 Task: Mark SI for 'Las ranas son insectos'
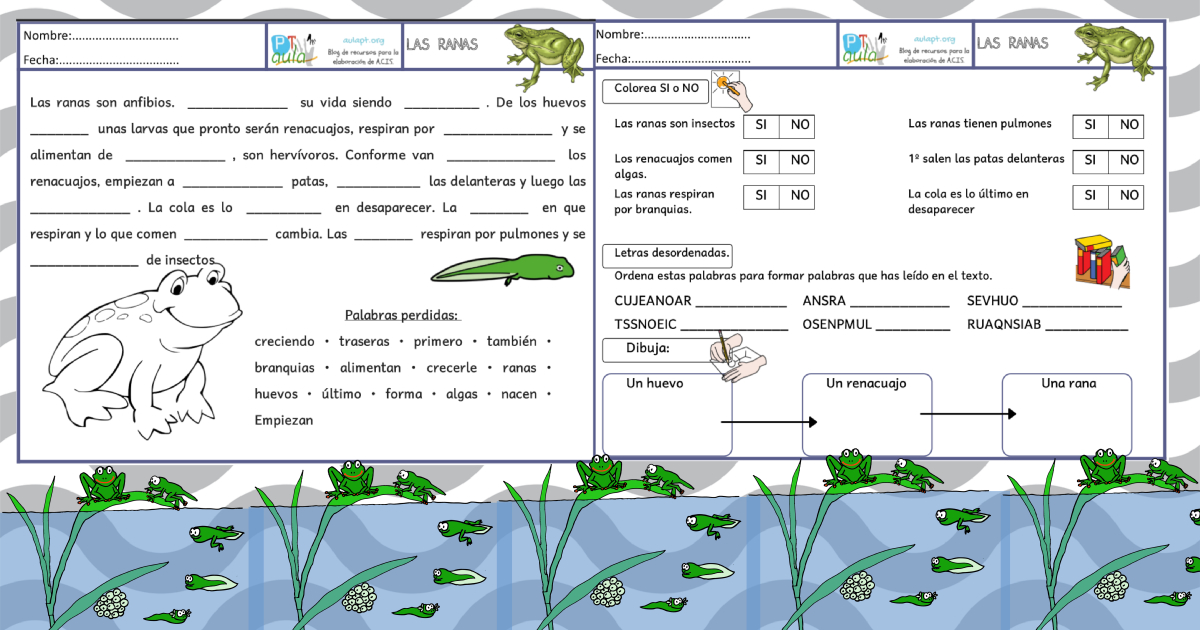(x=761, y=126)
